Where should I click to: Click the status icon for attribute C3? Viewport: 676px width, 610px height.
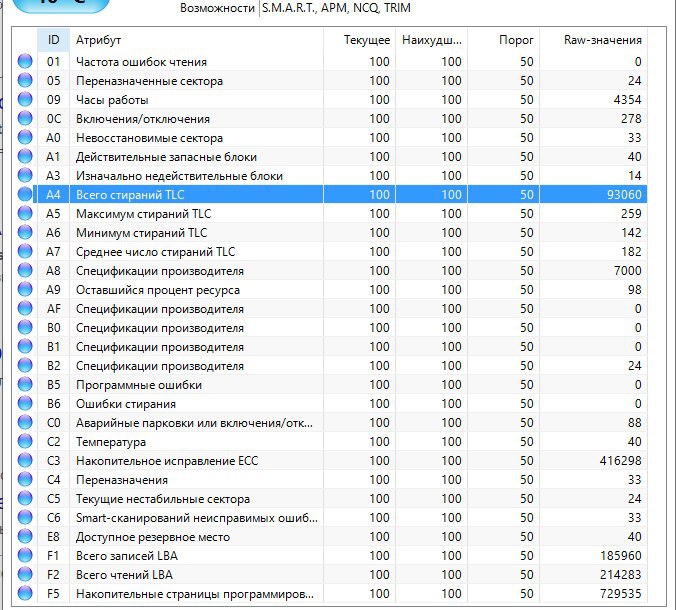(x=25, y=460)
